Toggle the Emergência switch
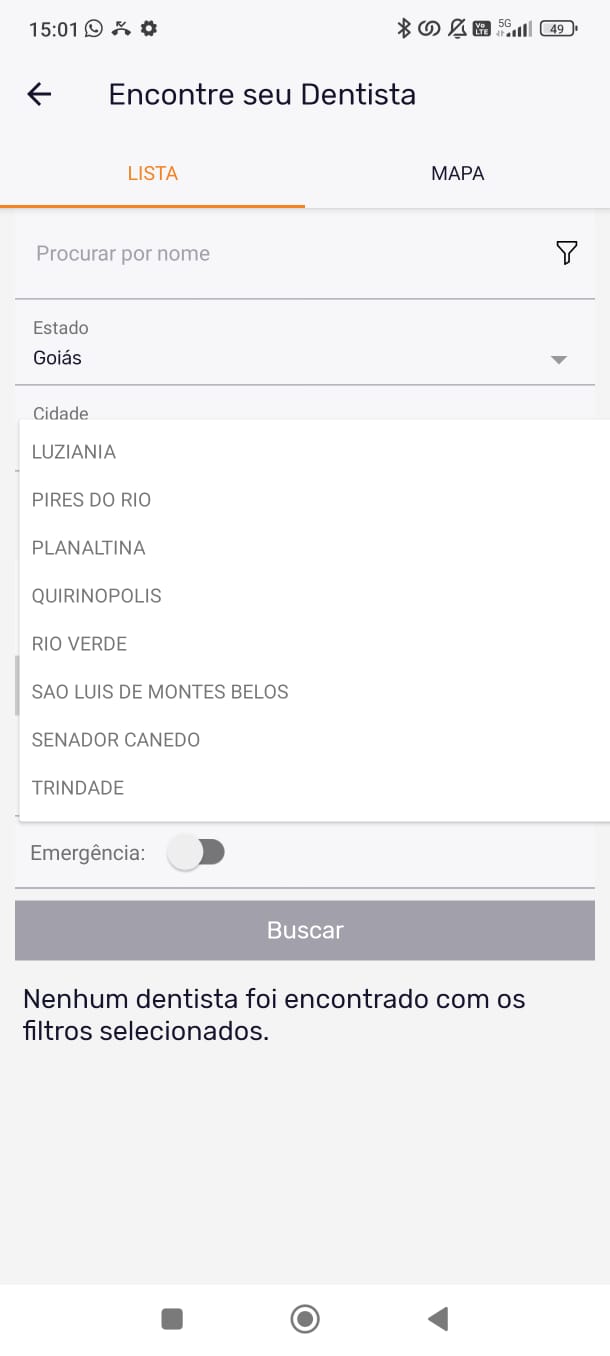 click(198, 853)
